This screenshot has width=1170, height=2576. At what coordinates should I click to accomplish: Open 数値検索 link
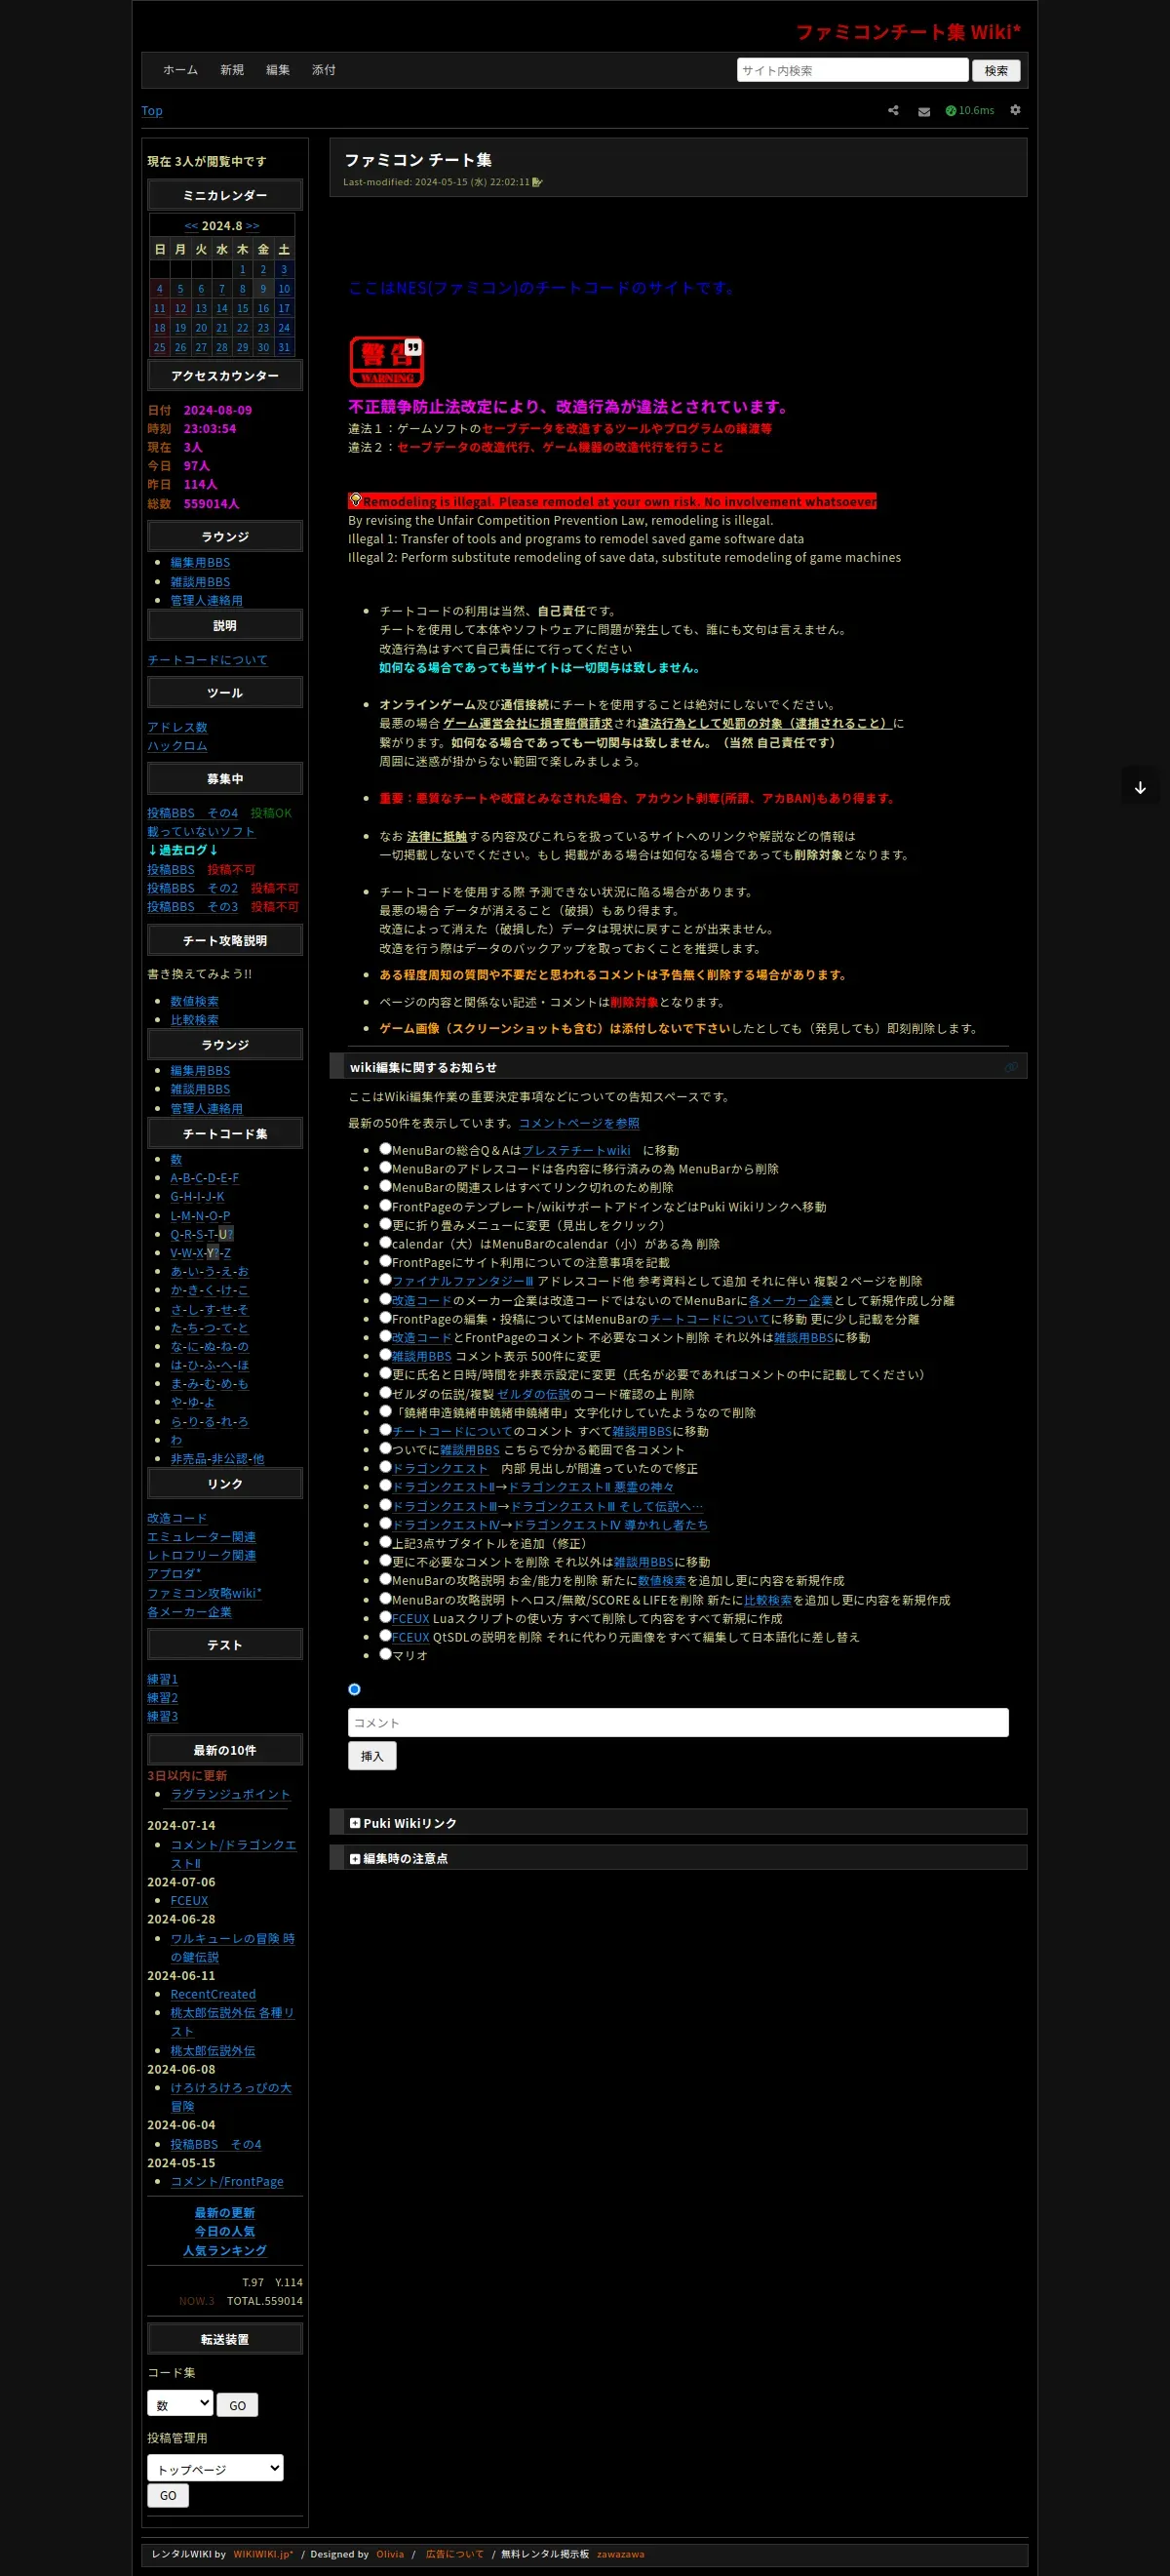coord(194,1001)
